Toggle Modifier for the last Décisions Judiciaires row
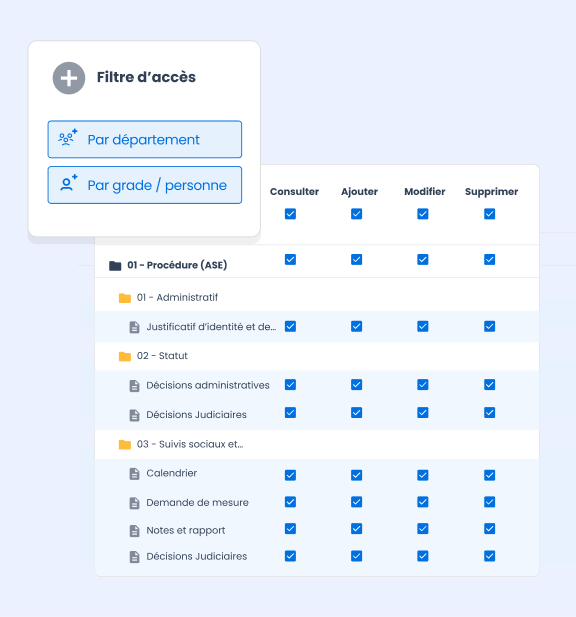Viewport: 576px width, 617px height. pyautogui.click(x=423, y=556)
